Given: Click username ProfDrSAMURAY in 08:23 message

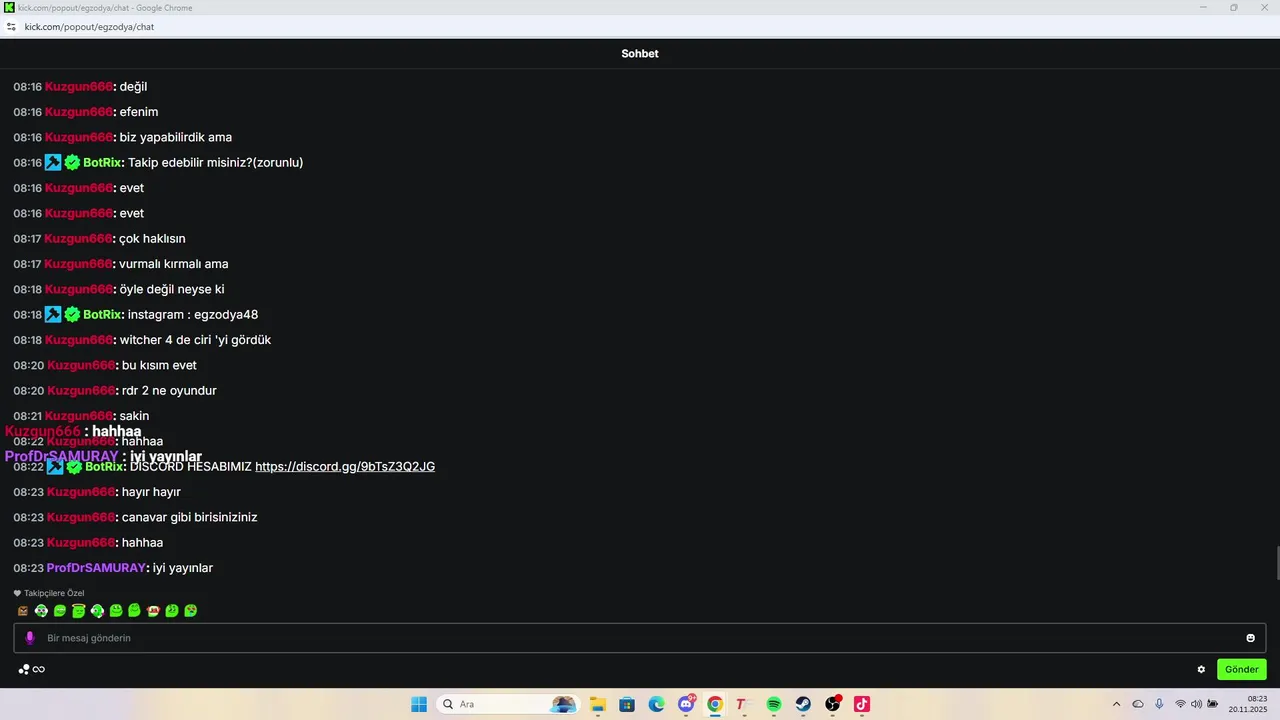Looking at the screenshot, I should (x=96, y=568).
